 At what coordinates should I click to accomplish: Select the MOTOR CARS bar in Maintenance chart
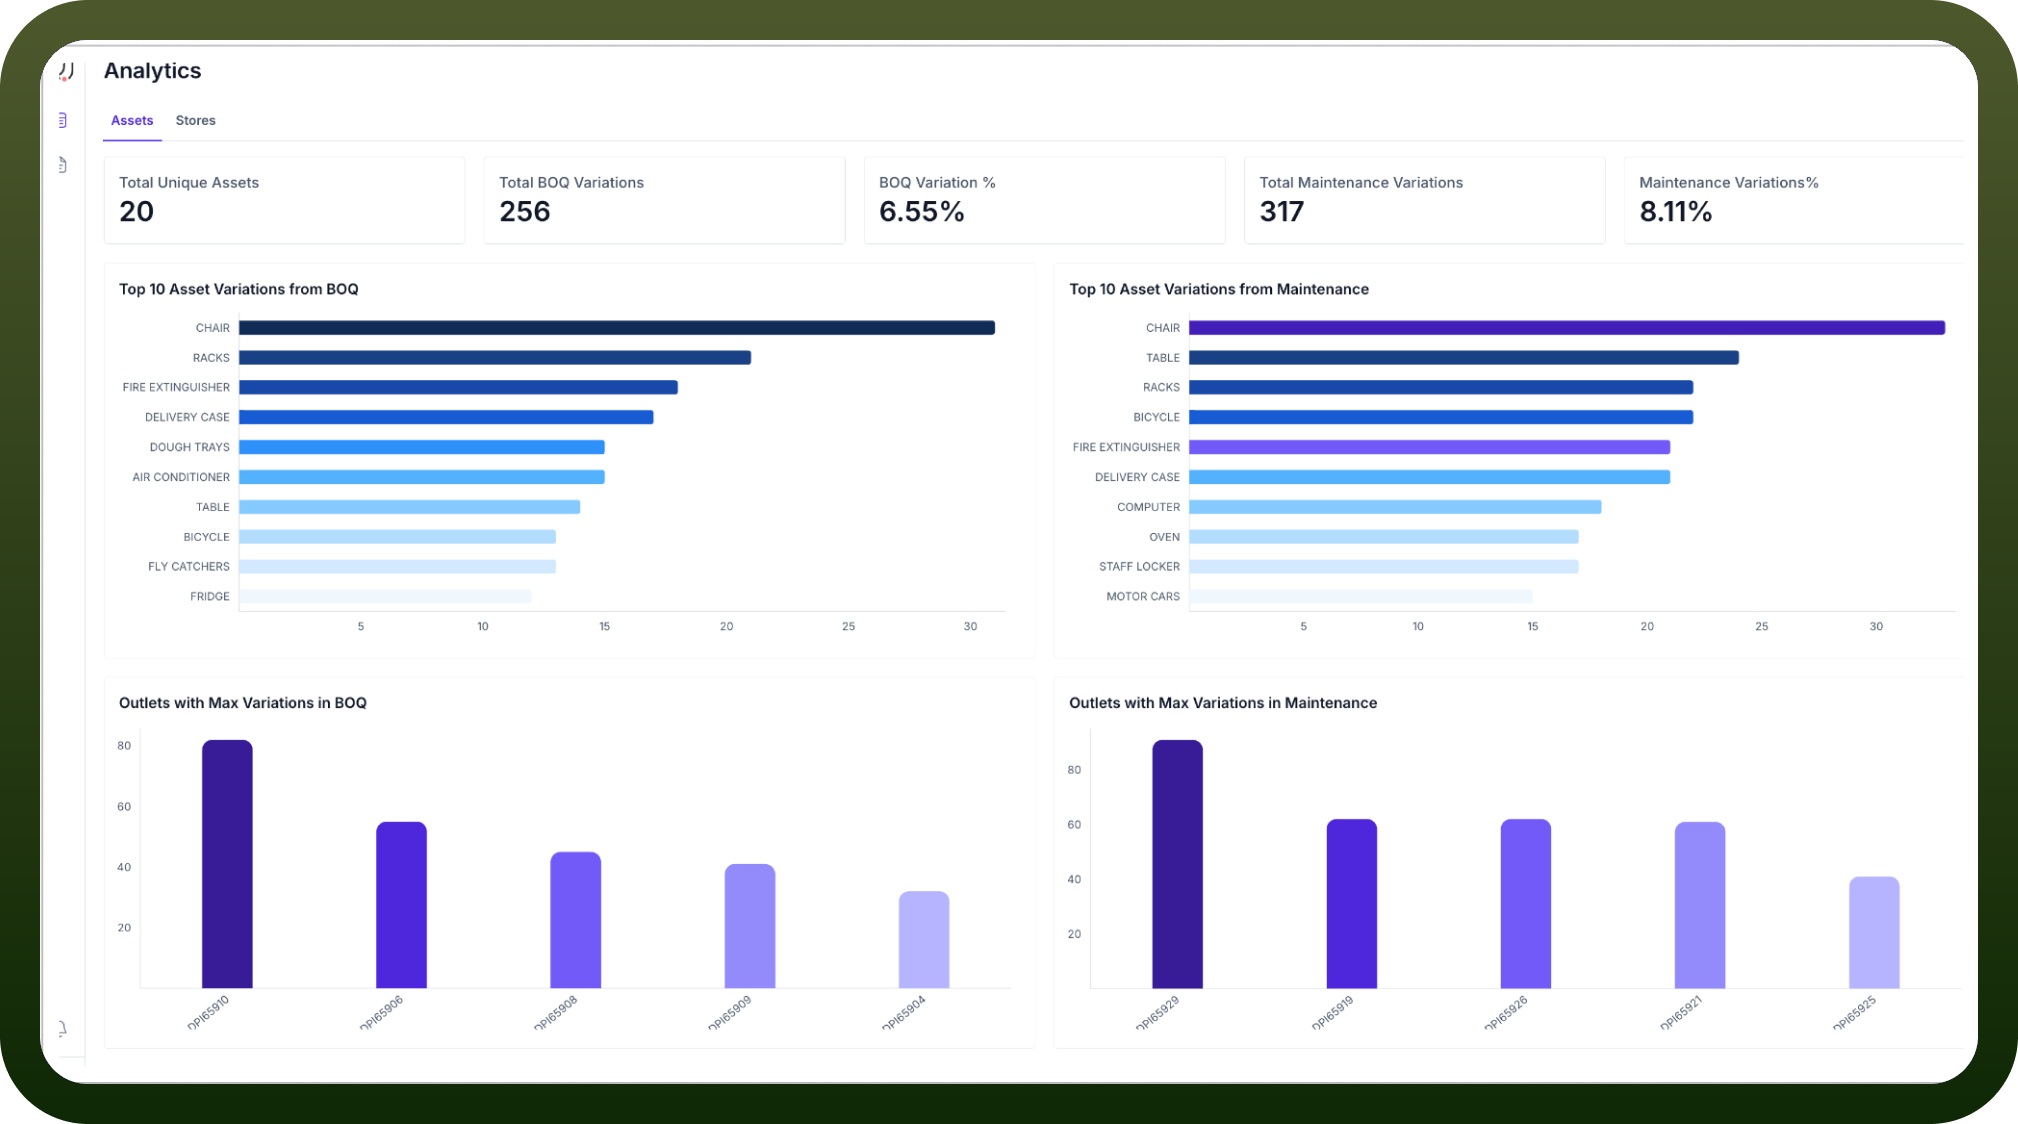(1361, 596)
